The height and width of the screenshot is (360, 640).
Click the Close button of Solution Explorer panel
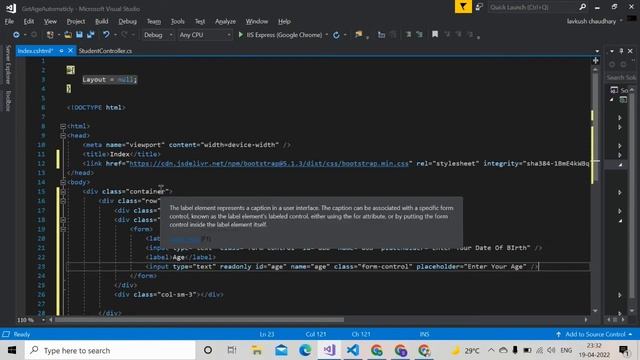(x=630, y=51)
